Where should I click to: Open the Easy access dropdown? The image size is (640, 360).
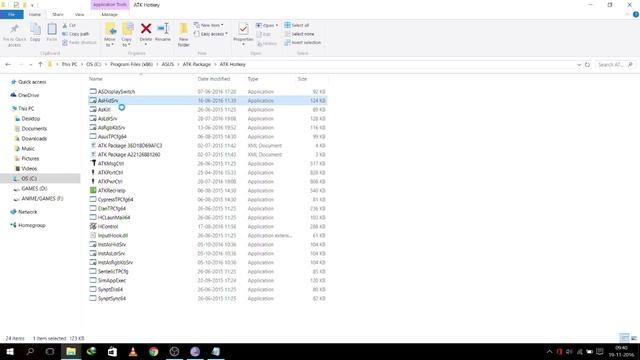[x=211, y=34]
